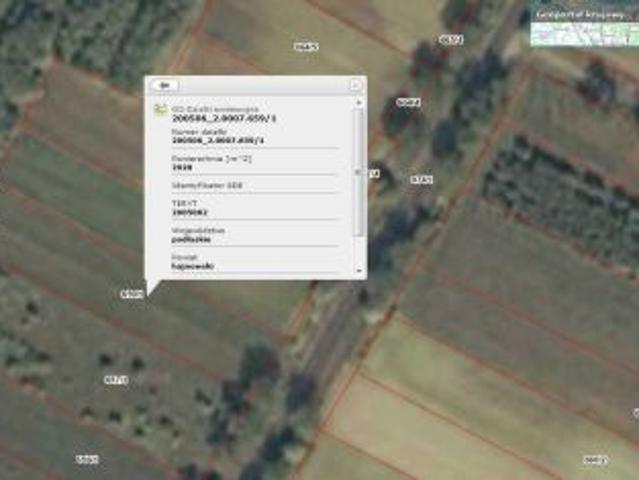Open the Geoportal krajowy overview map thumbnail
The height and width of the screenshot is (480, 639).
pos(584,34)
